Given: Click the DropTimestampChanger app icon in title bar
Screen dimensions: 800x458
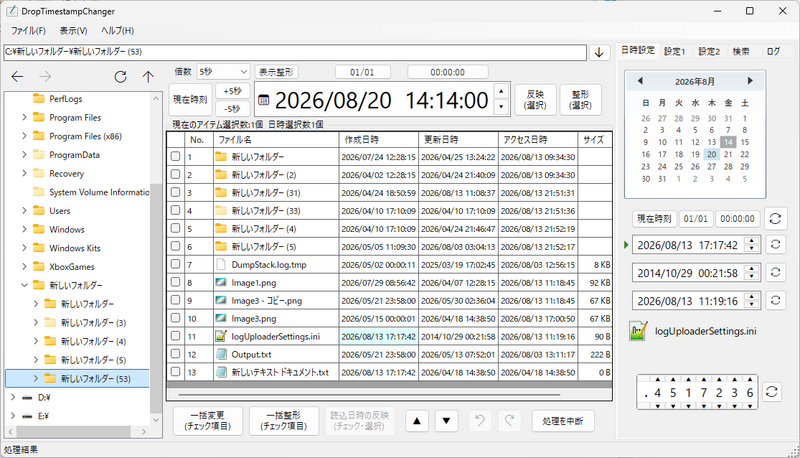Looking at the screenshot, I should pos(11,11).
